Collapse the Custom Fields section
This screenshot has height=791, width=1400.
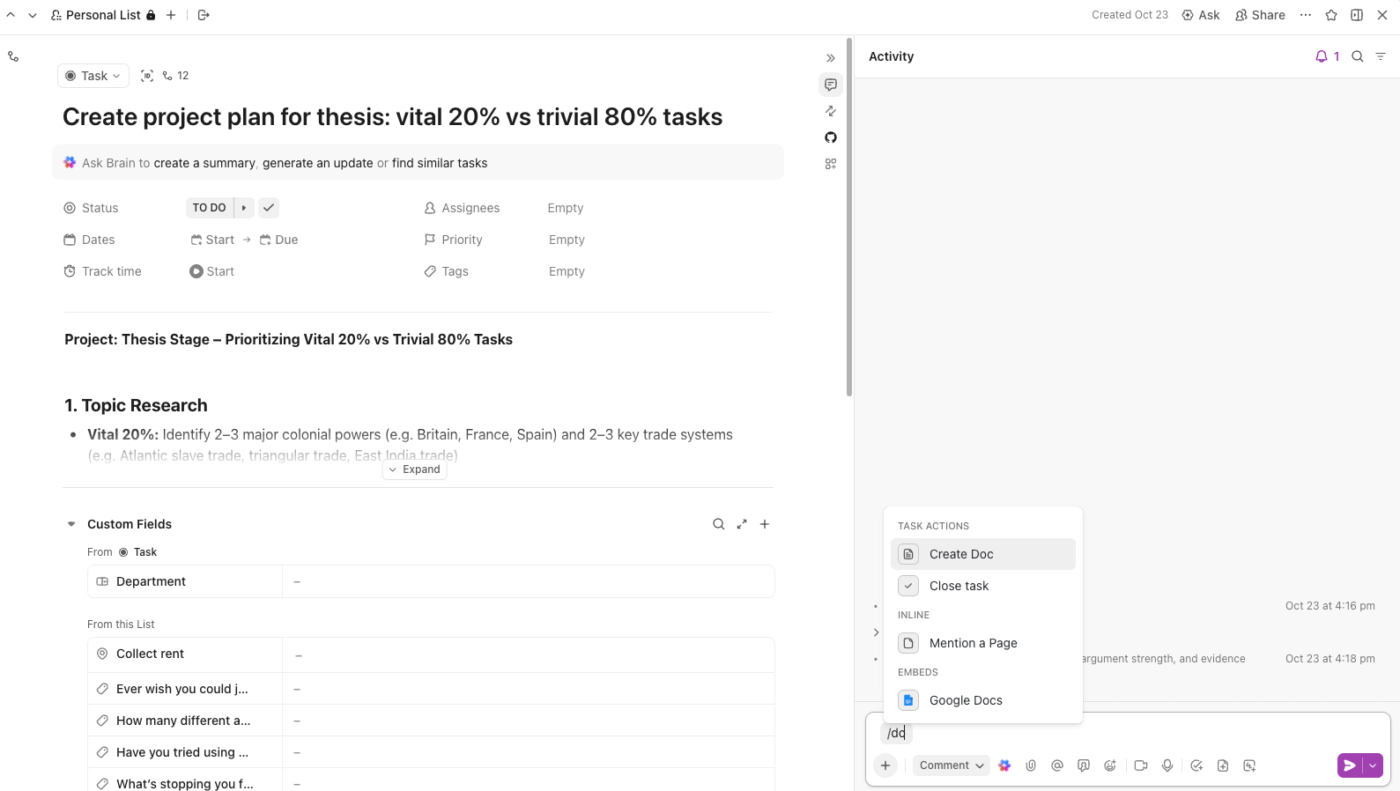pos(71,524)
